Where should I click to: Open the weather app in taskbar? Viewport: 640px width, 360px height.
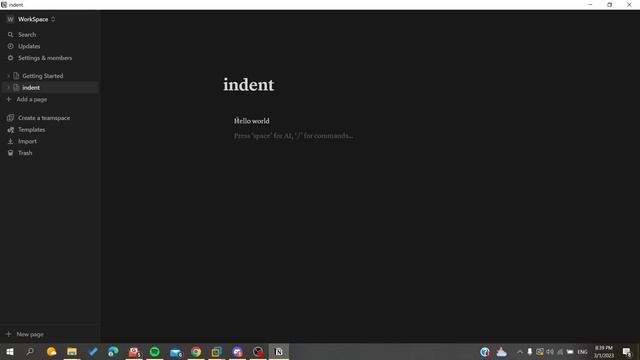pyautogui.click(x=51, y=351)
